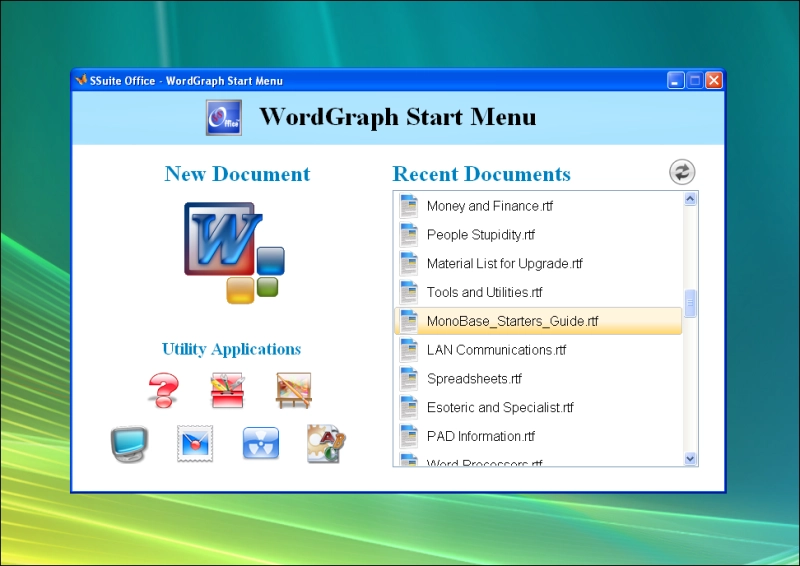Click the scroll down arrow of recent list

click(690, 459)
